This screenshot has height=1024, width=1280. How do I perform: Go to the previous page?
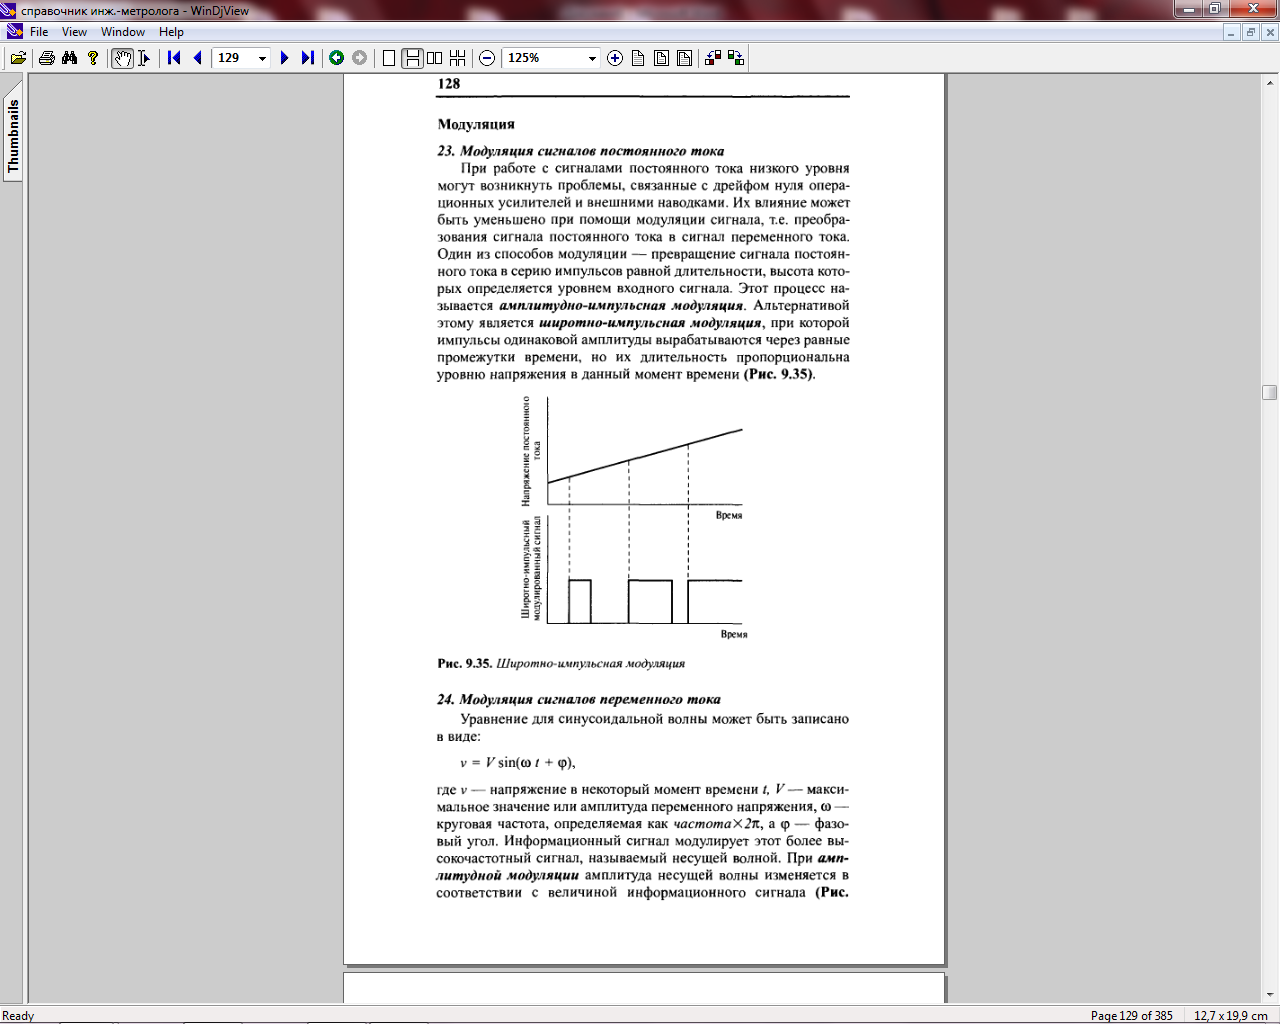click(197, 58)
